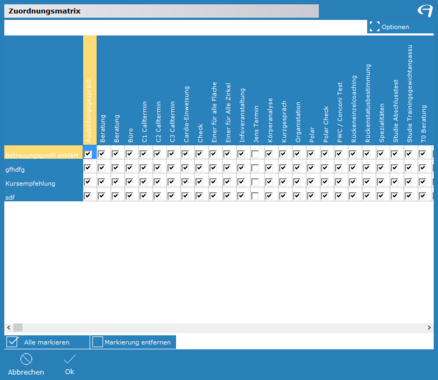Click the search field below the title
Screen dimensions: 438x380
tap(185, 27)
